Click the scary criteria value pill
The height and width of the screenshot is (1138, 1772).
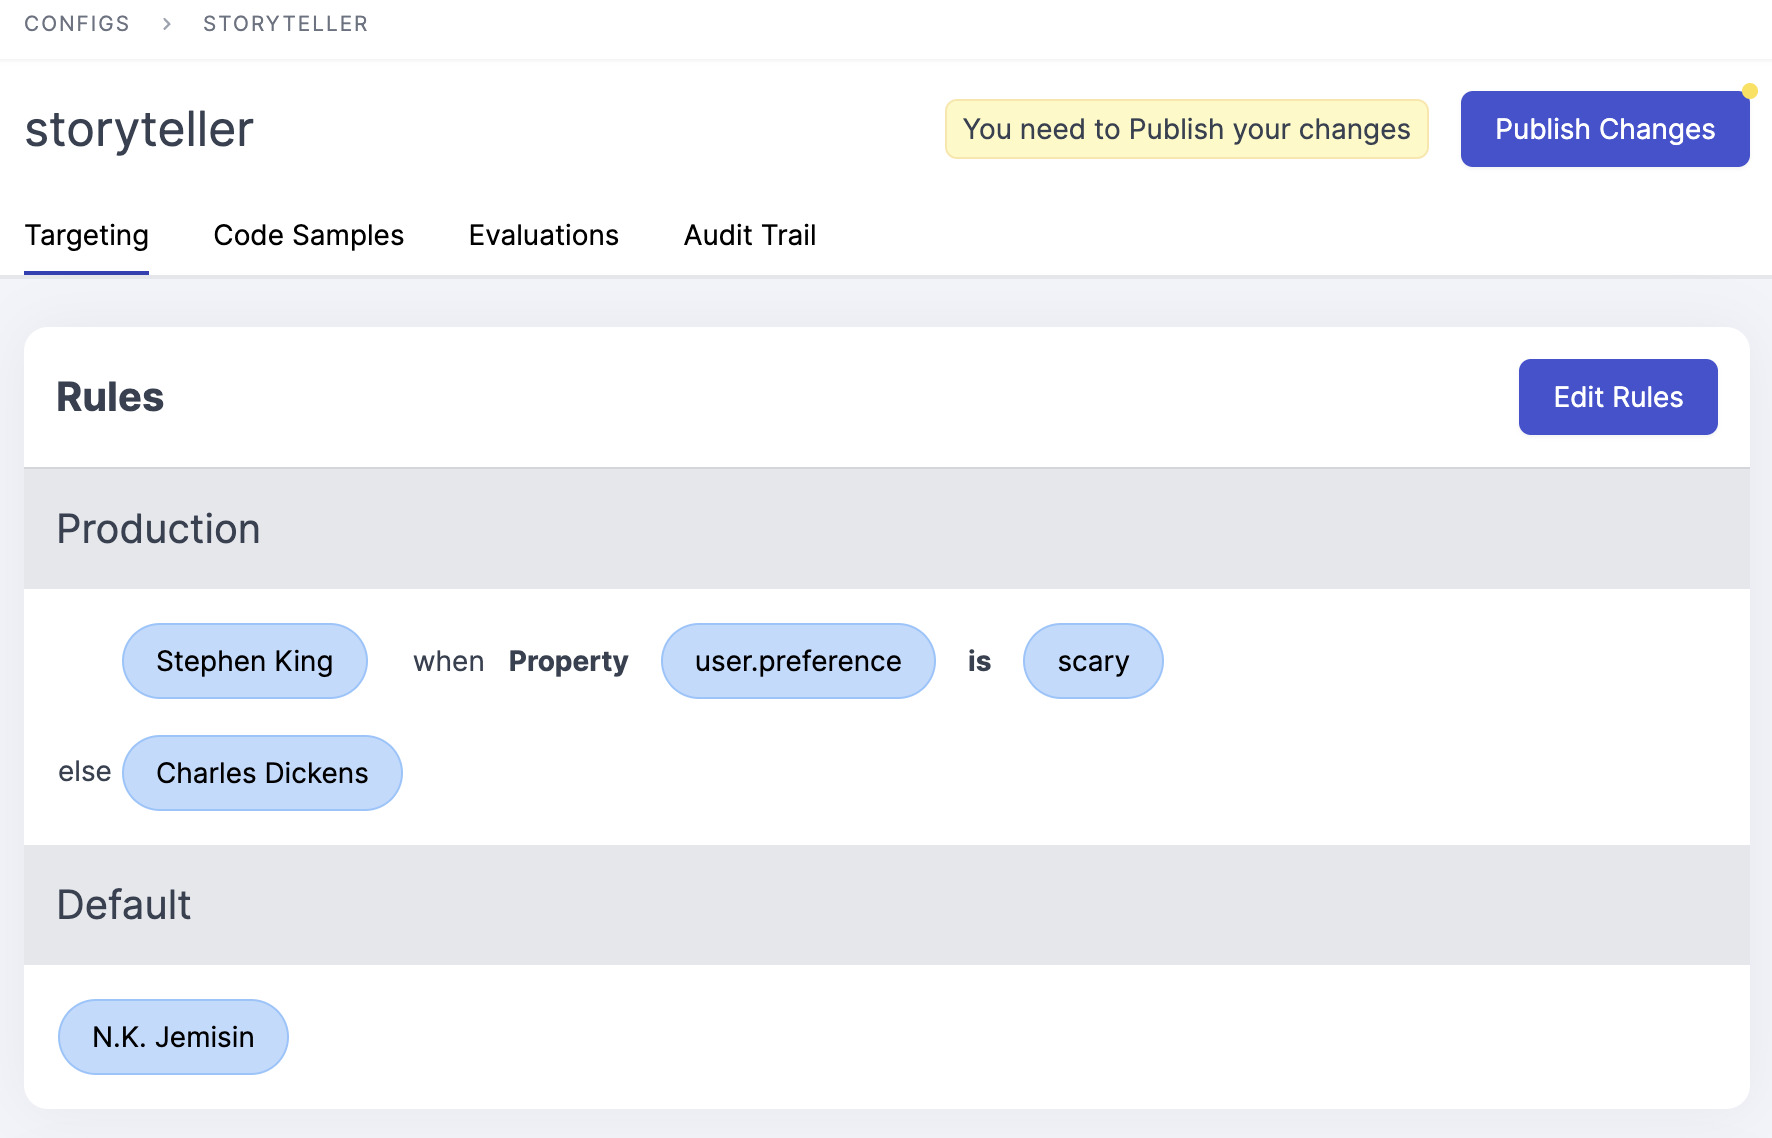coord(1092,661)
